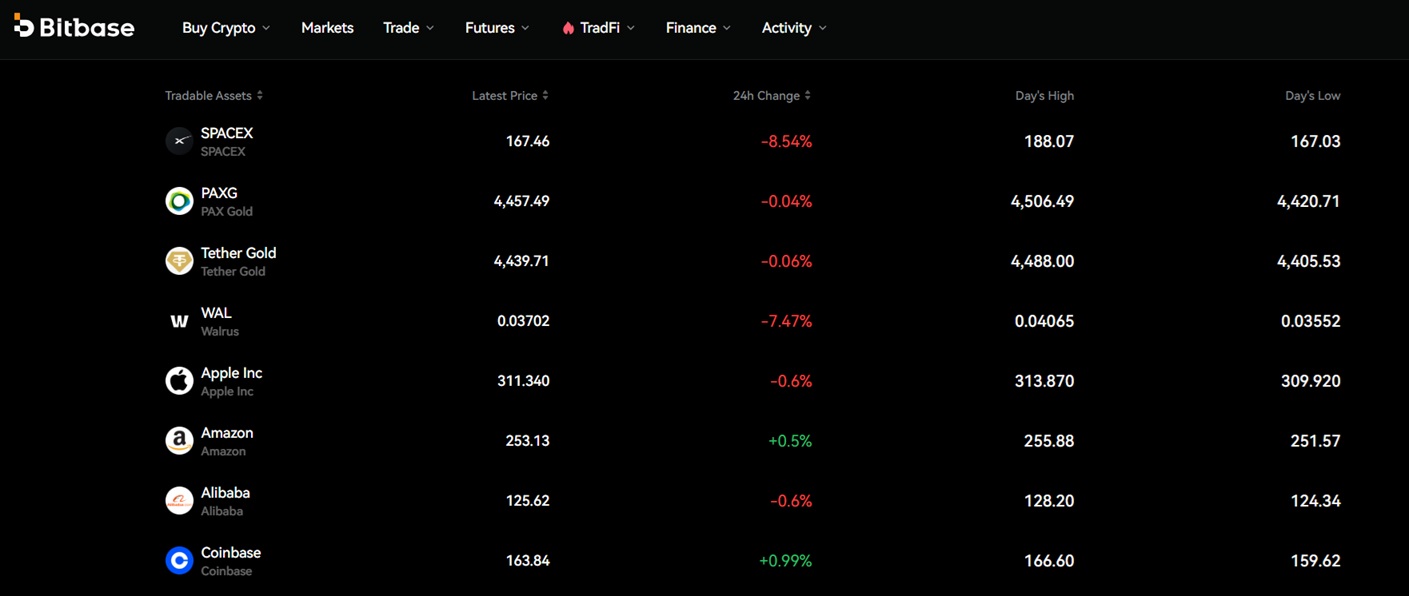Open the SPACEX asset name link
The height and width of the screenshot is (596, 1409).
coord(227,133)
